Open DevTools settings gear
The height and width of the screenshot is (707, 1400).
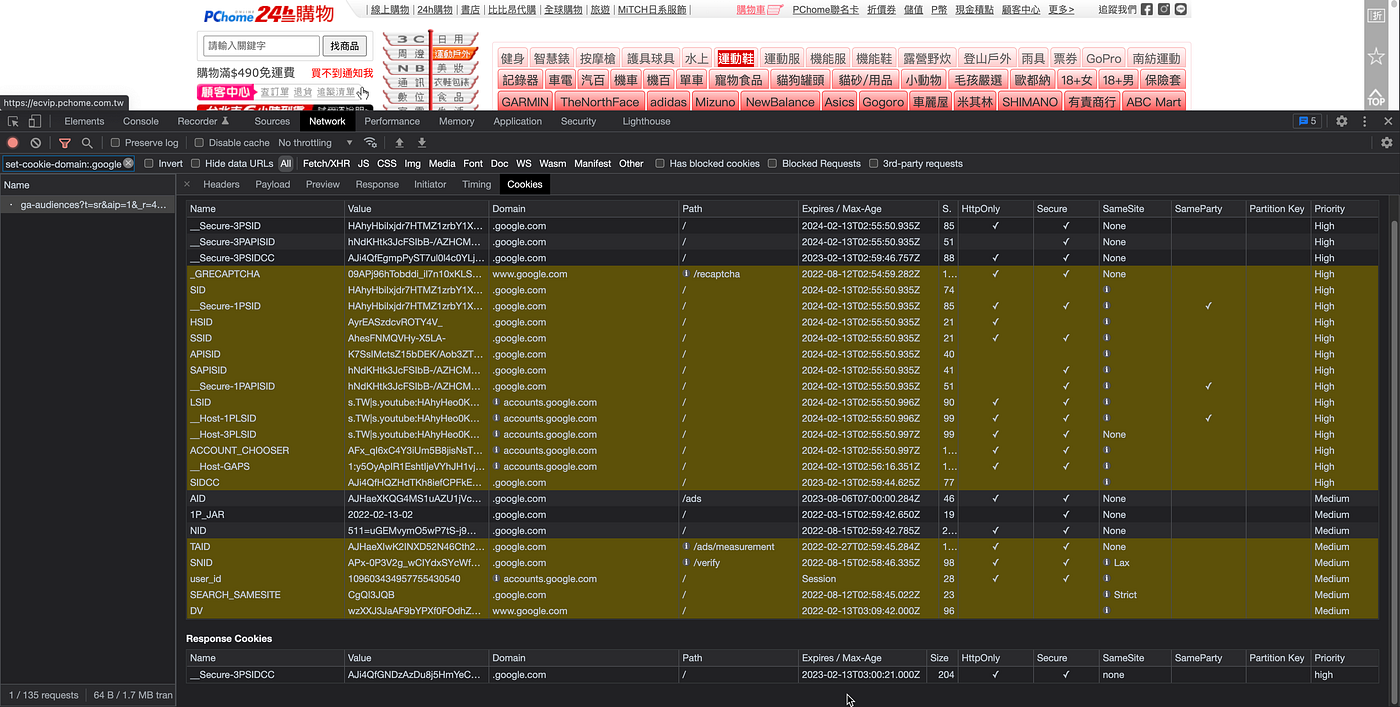point(1342,121)
